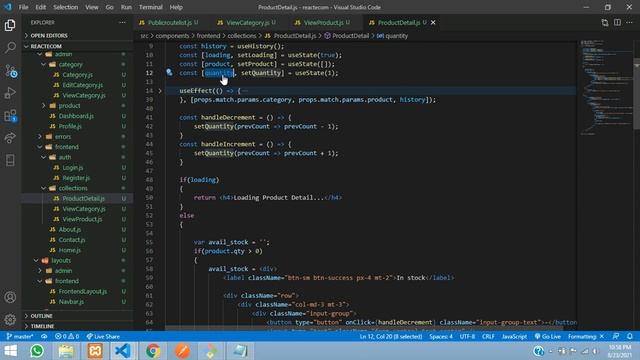Click Go Live in the status bar

pyautogui.click(x=547, y=336)
